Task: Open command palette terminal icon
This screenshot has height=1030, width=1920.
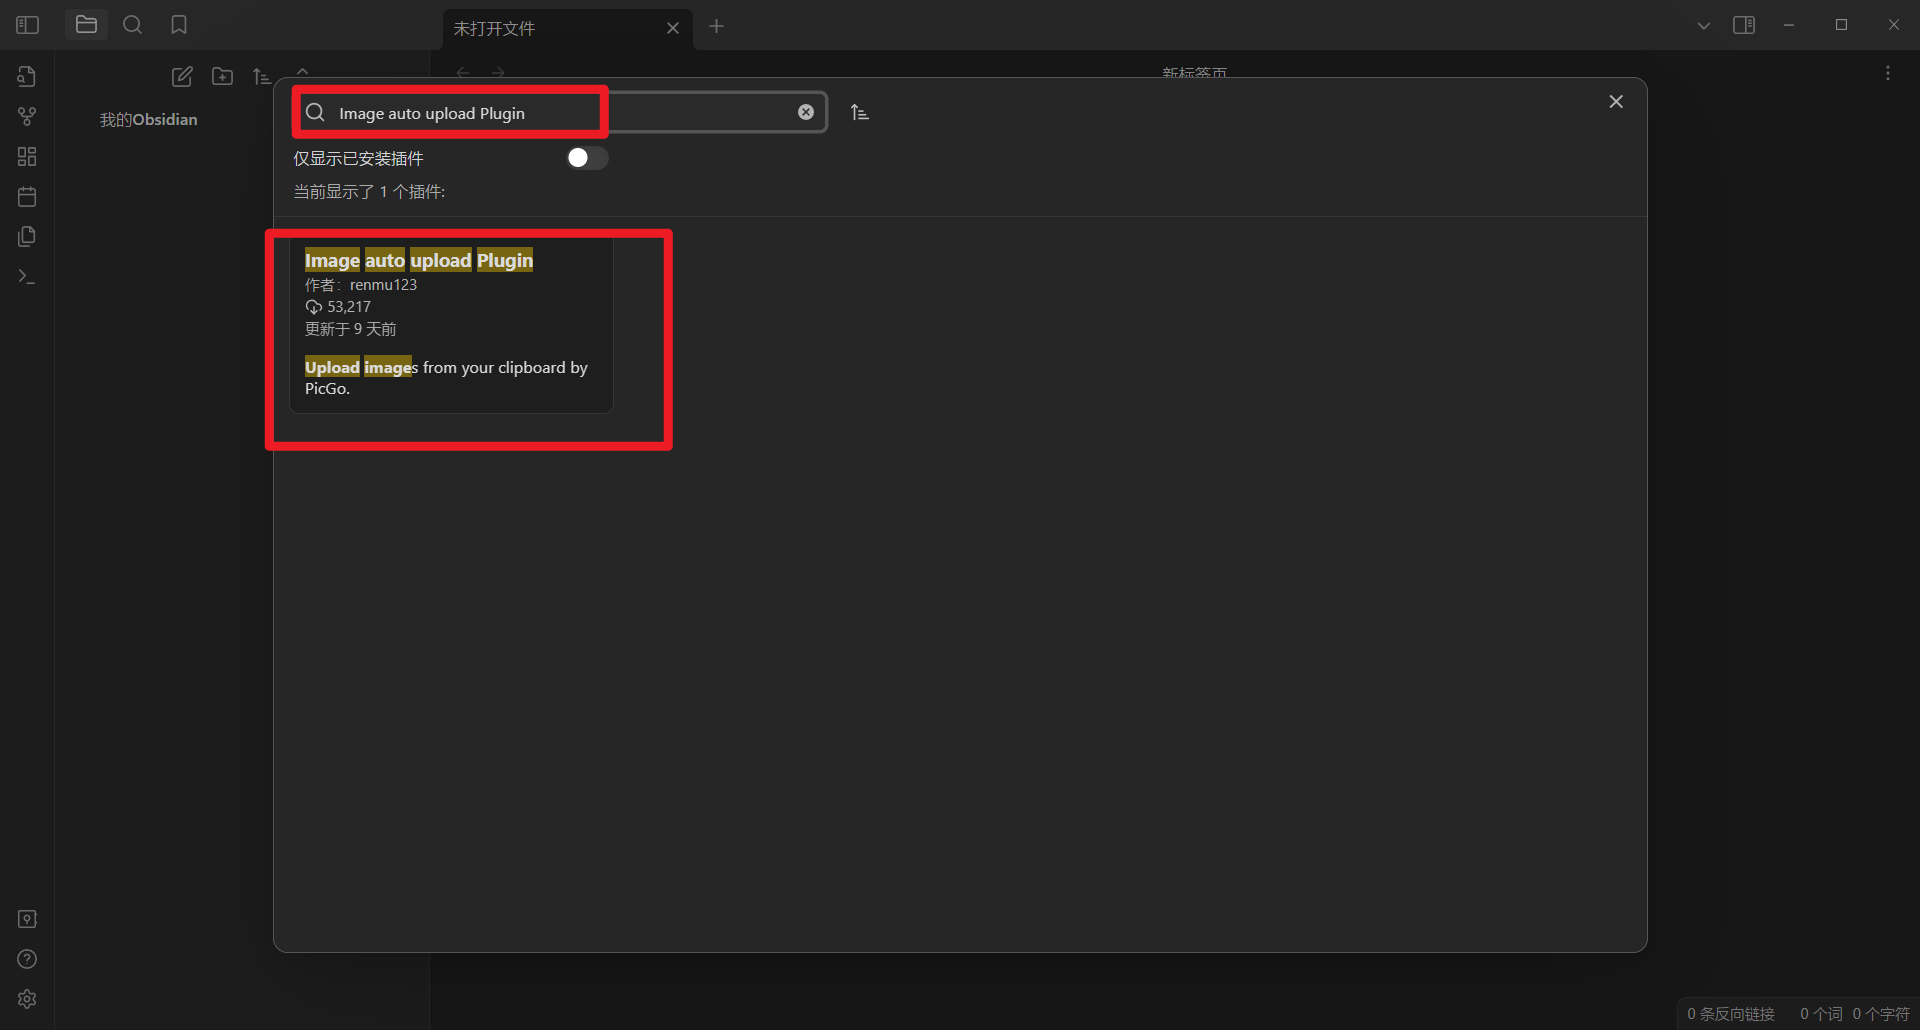Action: [x=27, y=277]
